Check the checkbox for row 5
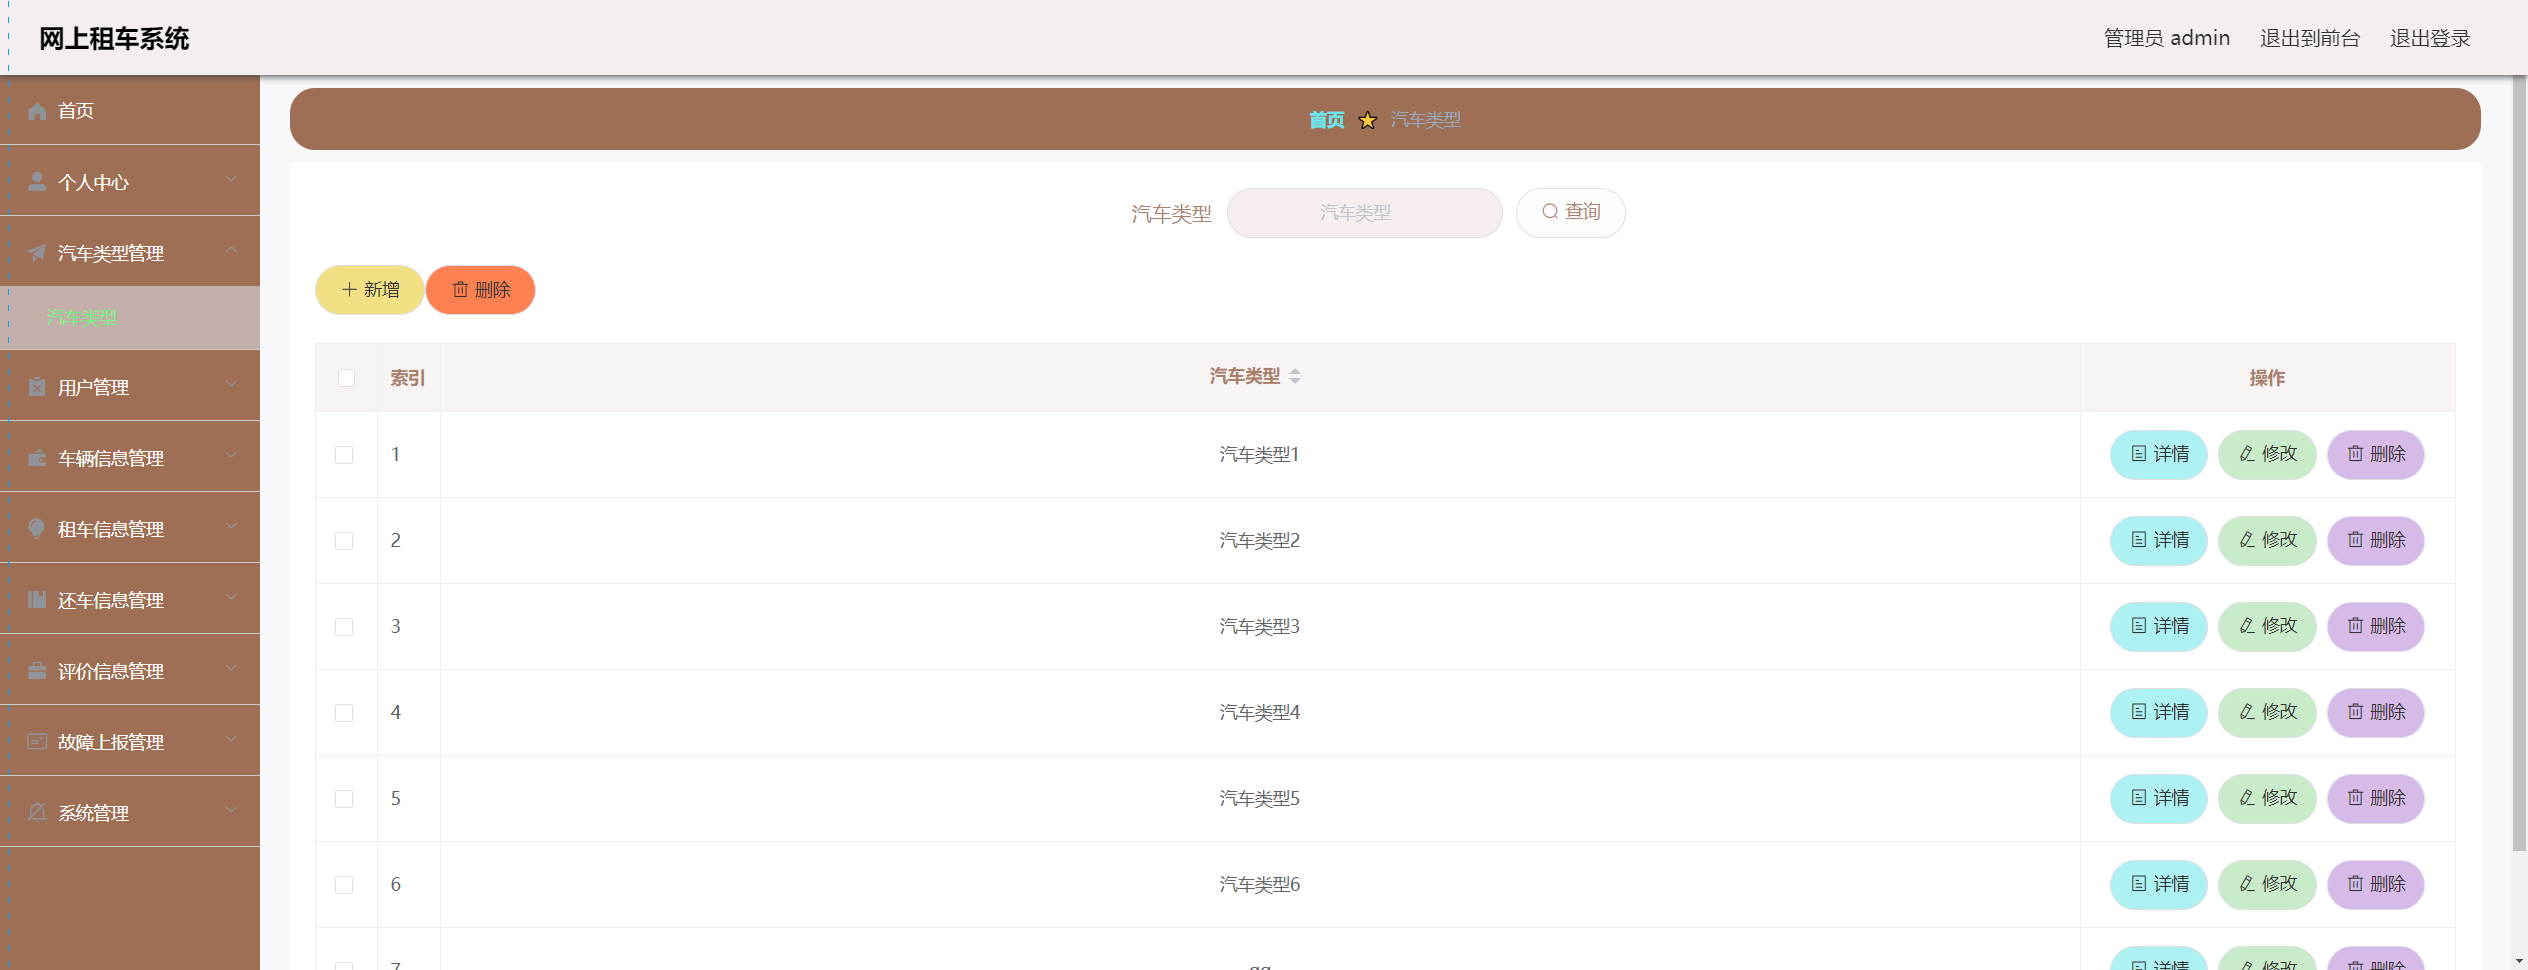2528x970 pixels. (344, 799)
